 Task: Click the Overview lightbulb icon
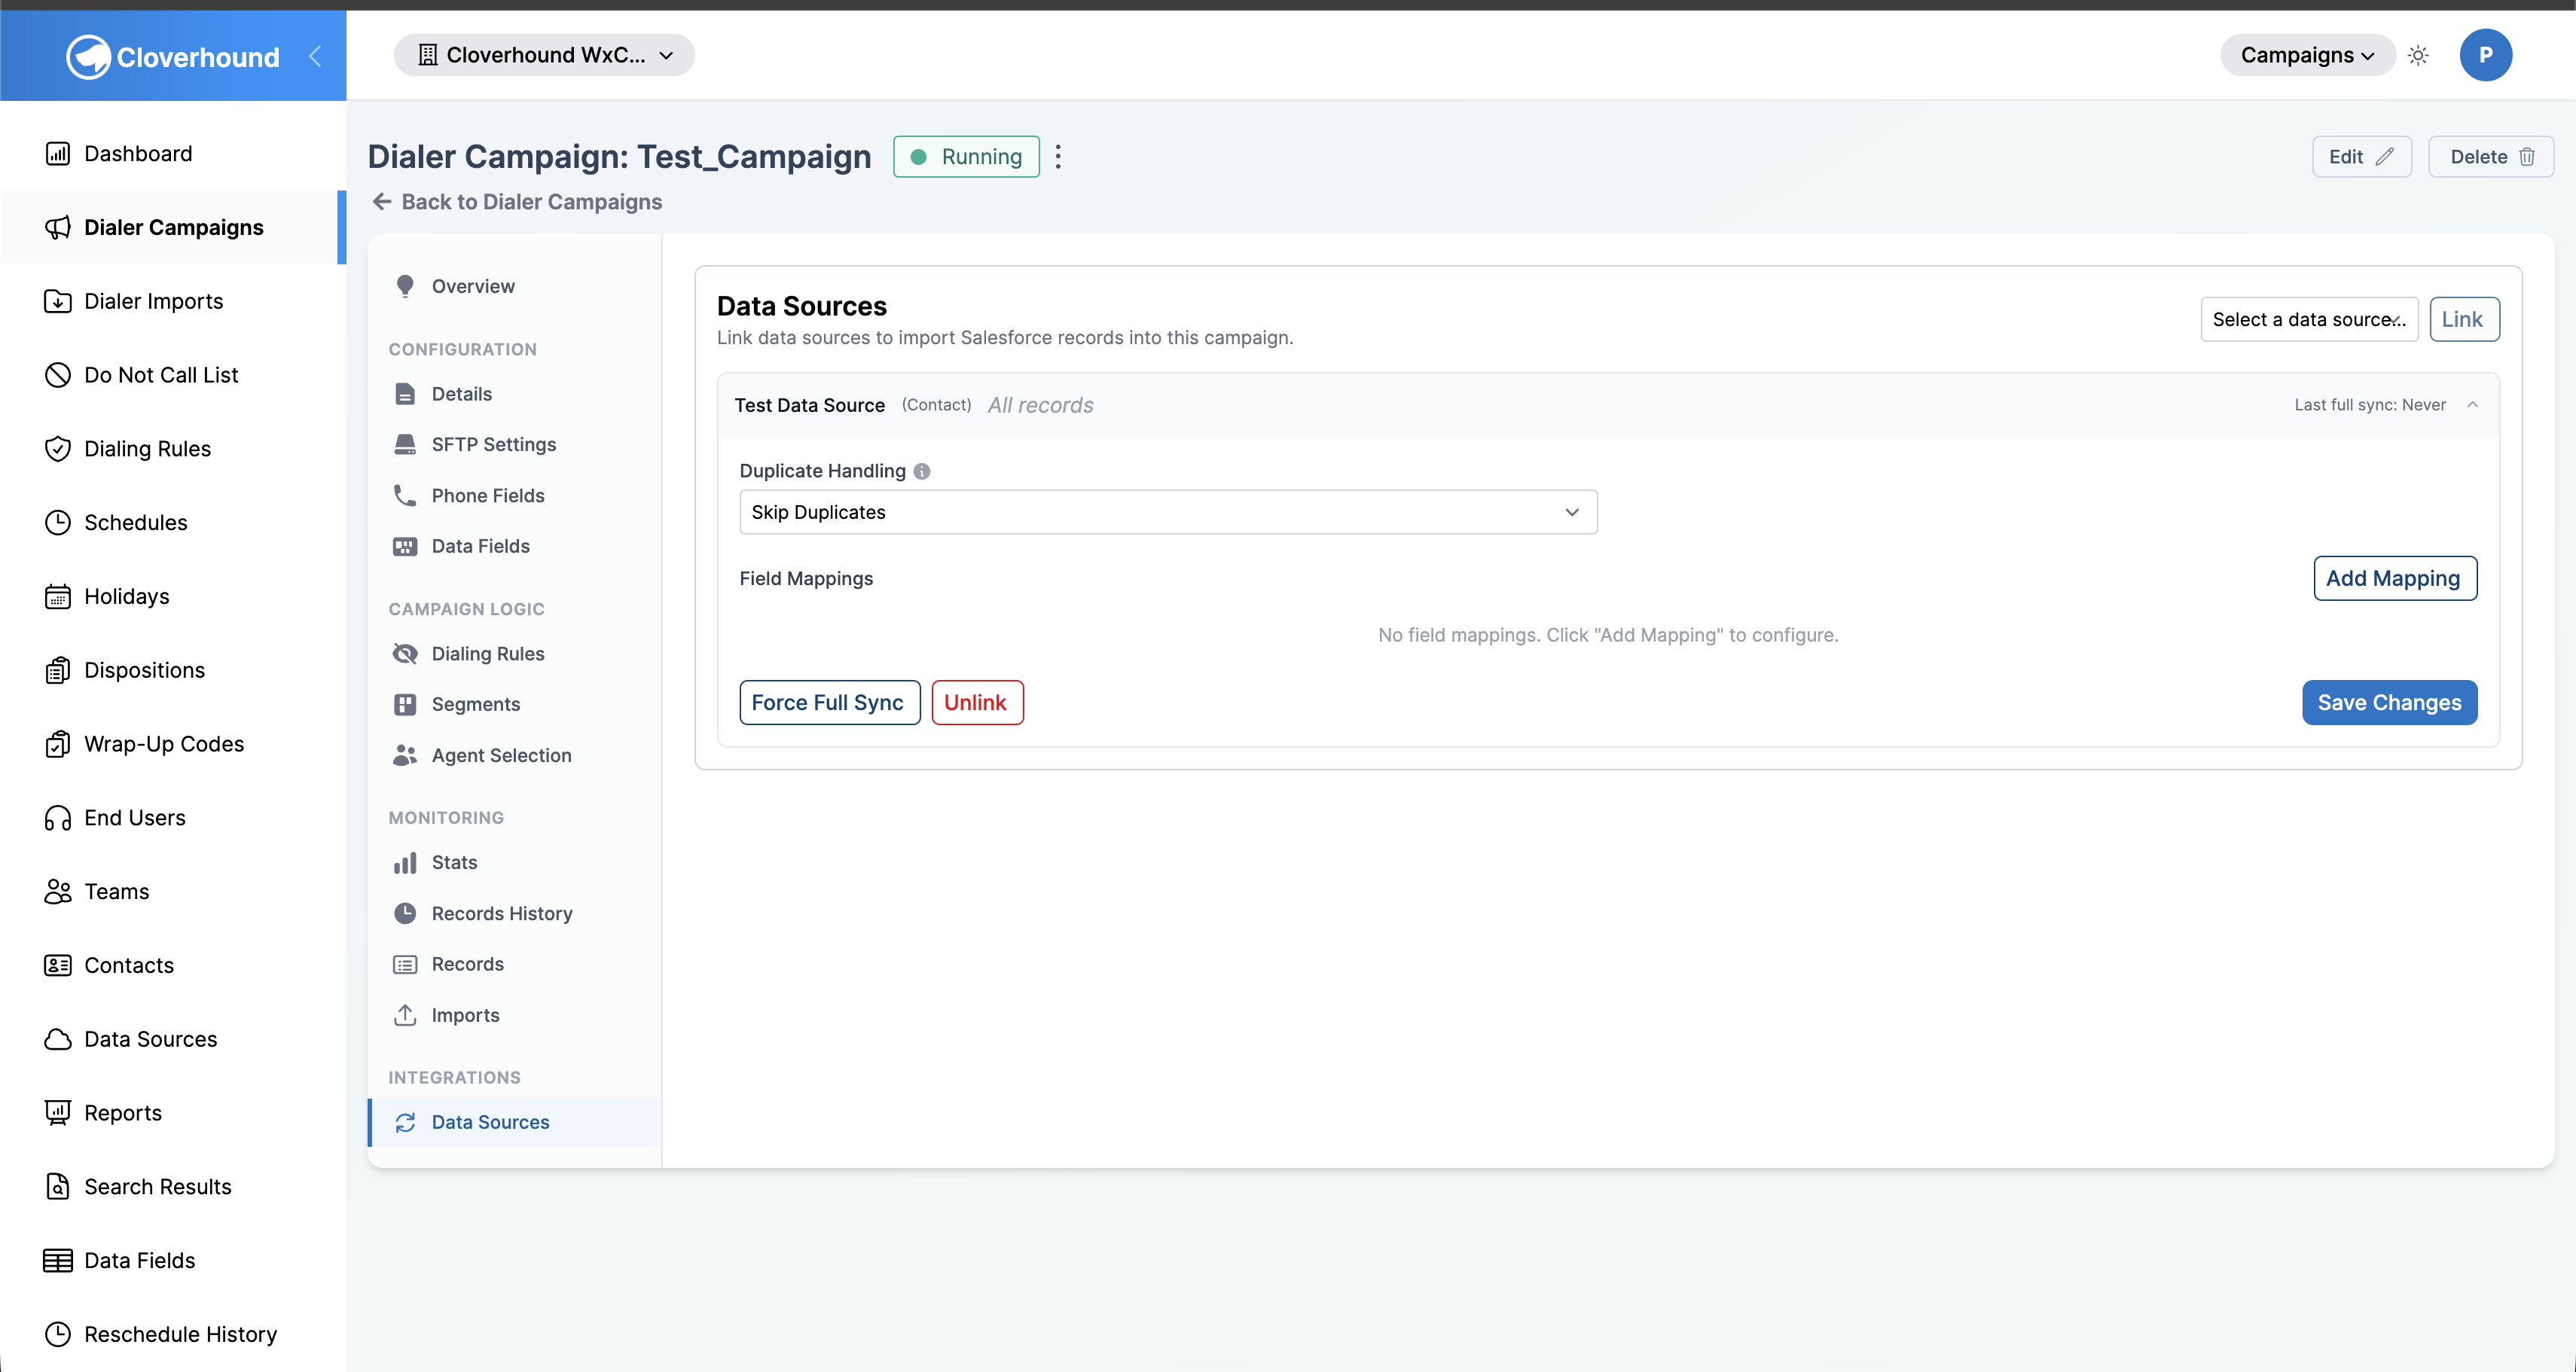point(405,286)
